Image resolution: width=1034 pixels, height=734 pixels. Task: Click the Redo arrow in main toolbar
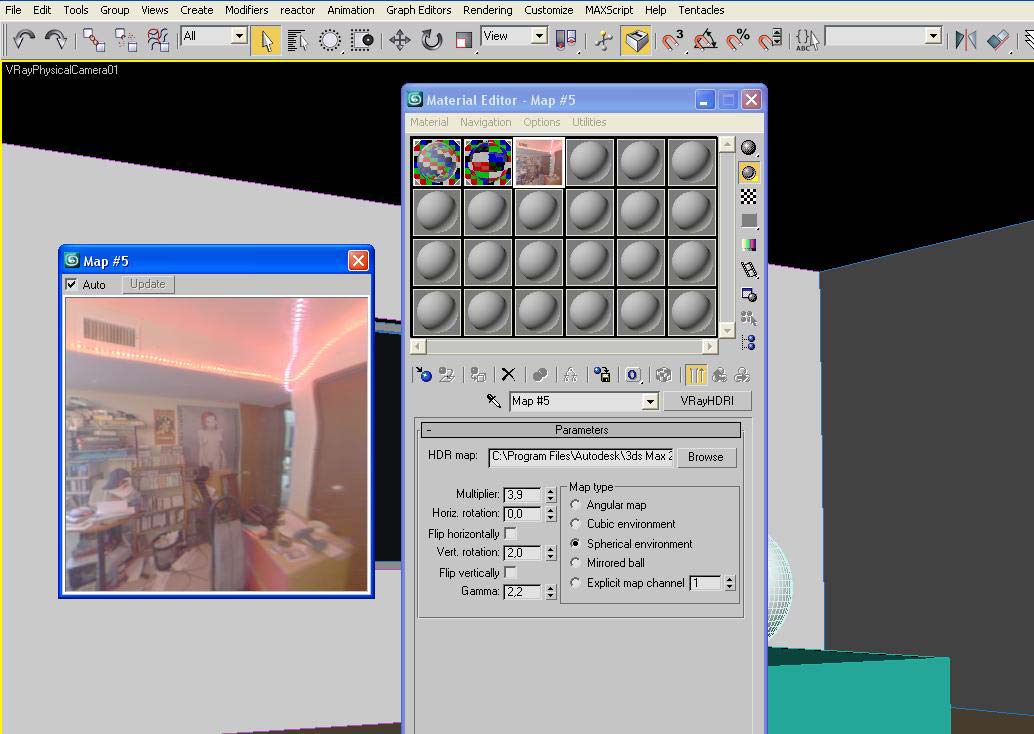56,40
